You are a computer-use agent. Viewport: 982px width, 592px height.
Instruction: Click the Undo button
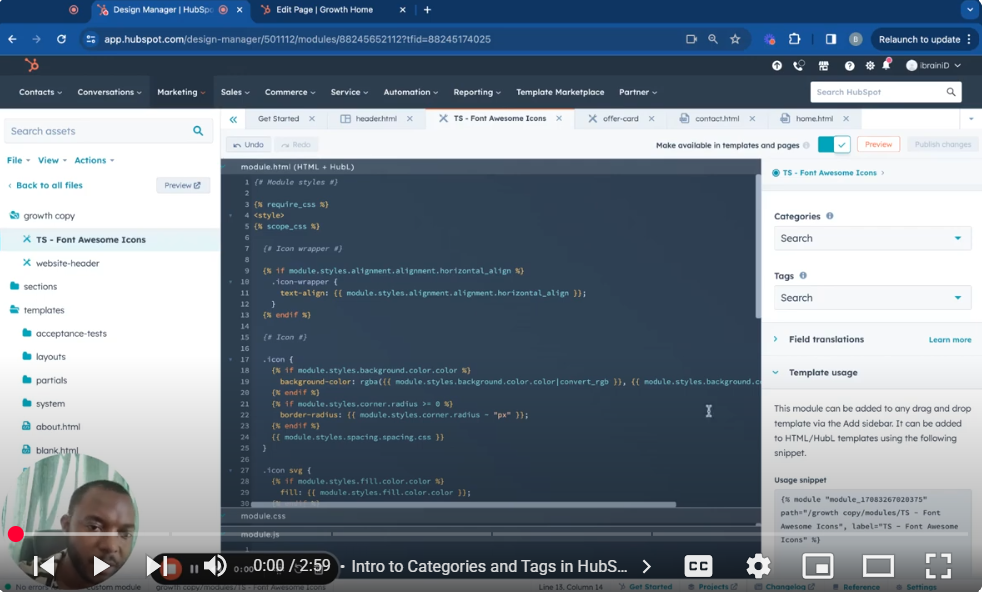(x=248, y=145)
